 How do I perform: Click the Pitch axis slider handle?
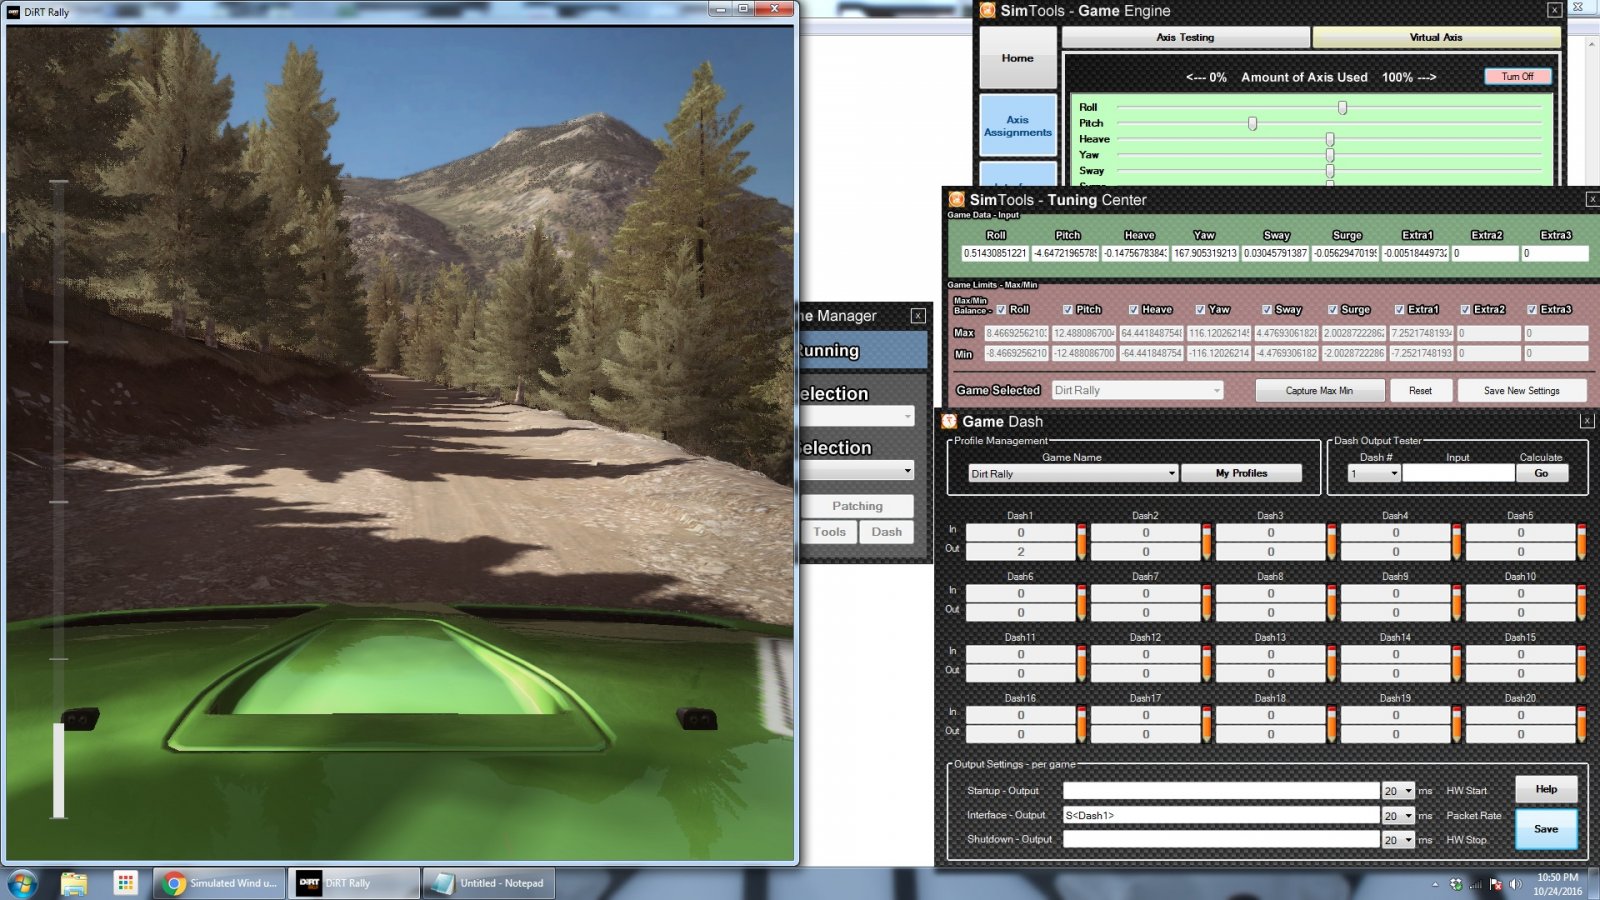click(x=1252, y=123)
